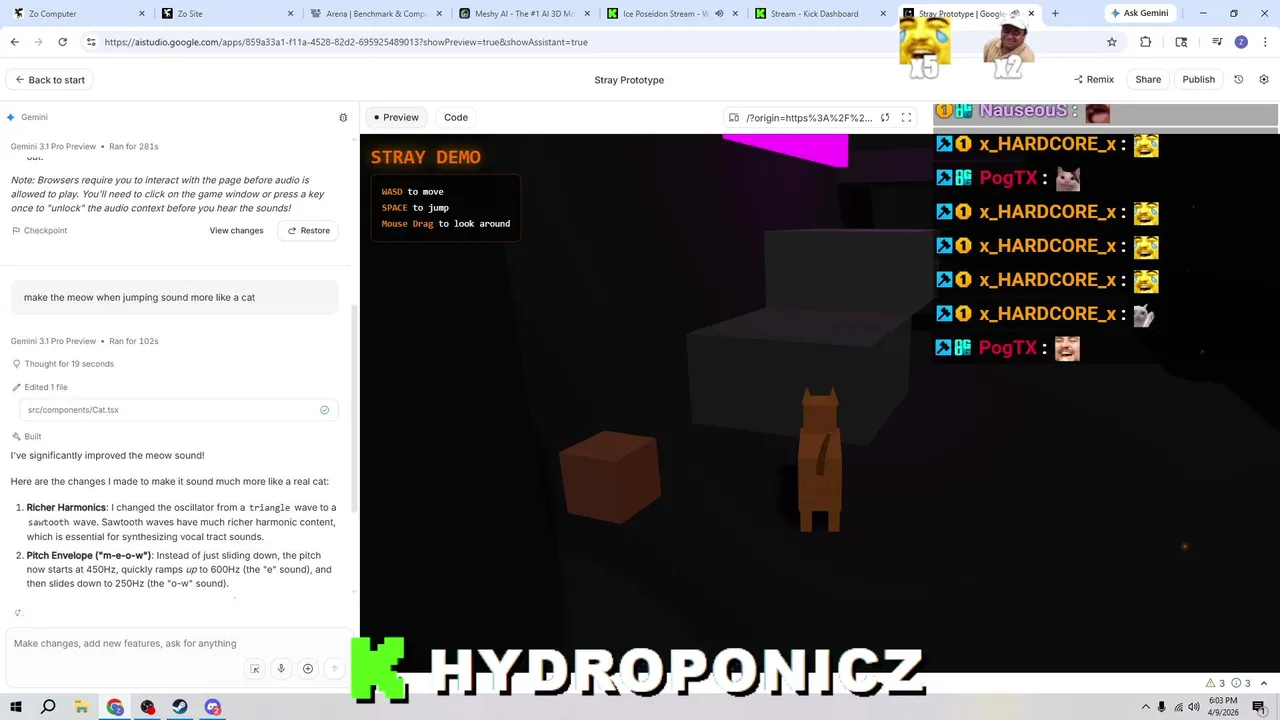
Task: Mute the Ice Poseidon Stream tab audio
Action: (x=718, y=14)
